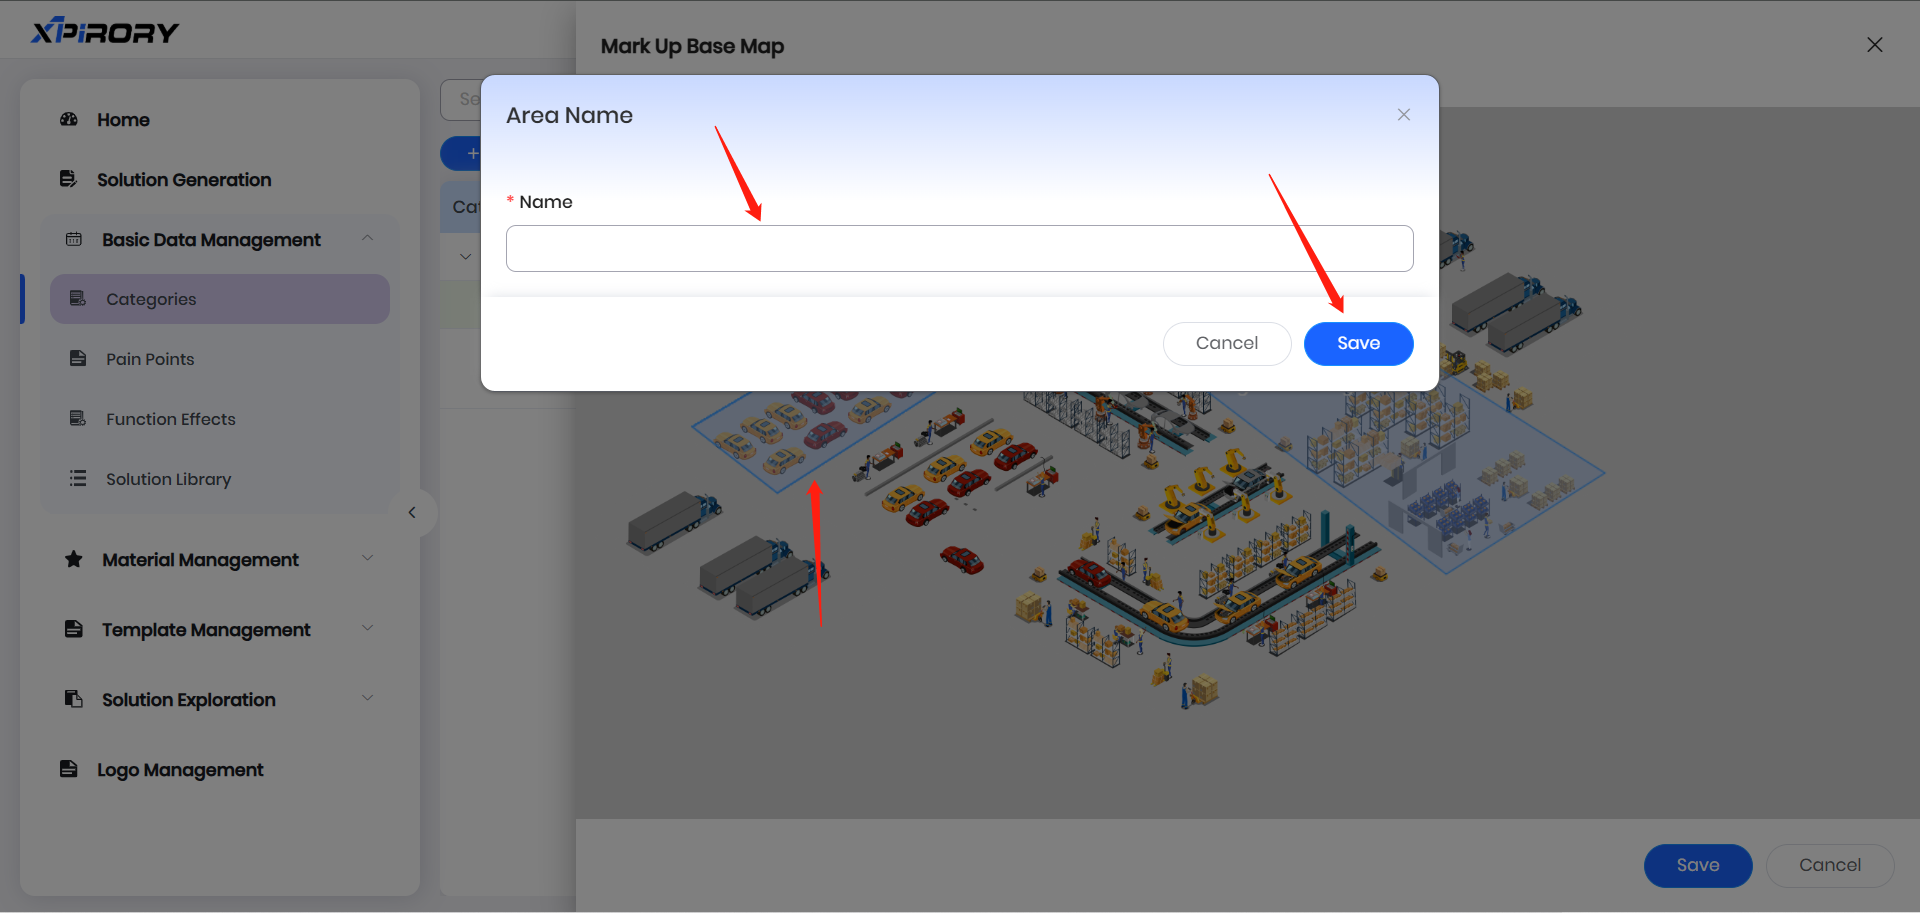1920x913 pixels.
Task: Cancel the Area Name dialog
Action: pos(1226,344)
